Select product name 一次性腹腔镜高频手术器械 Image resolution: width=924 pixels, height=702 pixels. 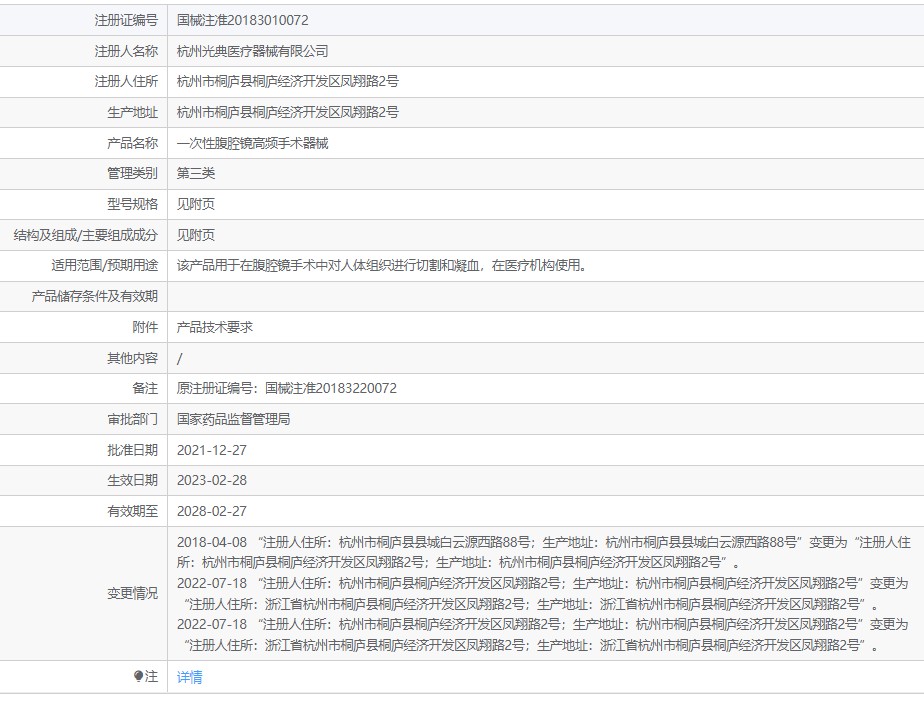(252, 143)
